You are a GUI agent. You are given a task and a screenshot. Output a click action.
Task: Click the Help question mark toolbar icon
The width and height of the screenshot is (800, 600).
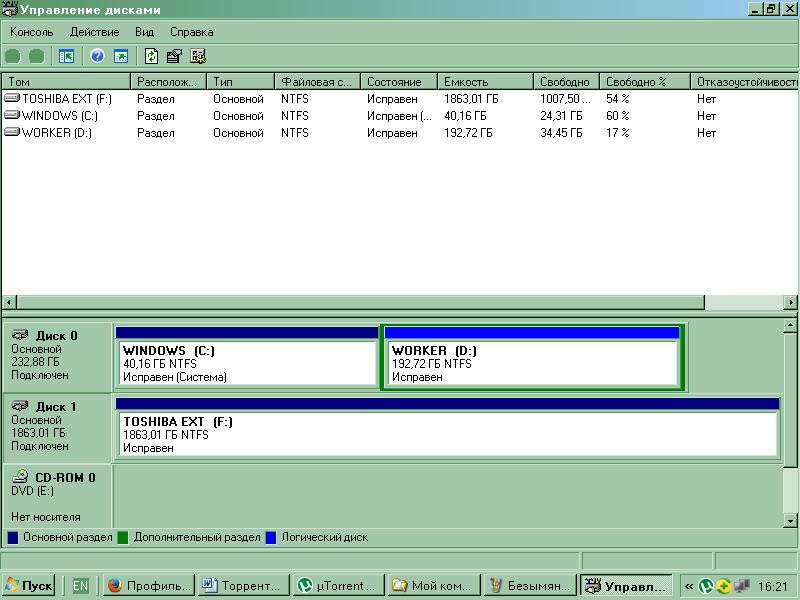(97, 56)
